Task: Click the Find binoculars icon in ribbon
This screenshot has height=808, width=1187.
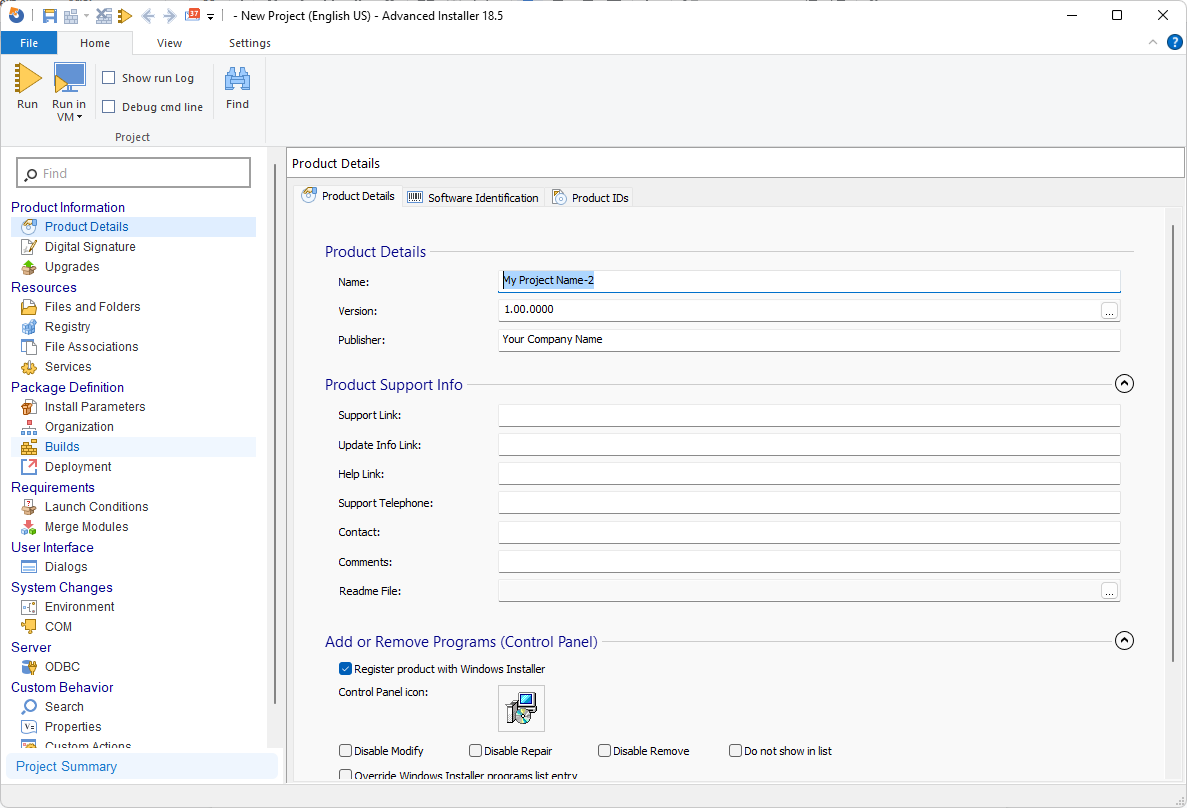Action: 237,79
